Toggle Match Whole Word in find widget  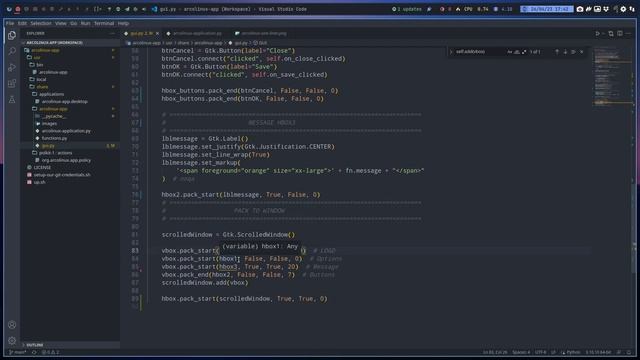click(517, 52)
